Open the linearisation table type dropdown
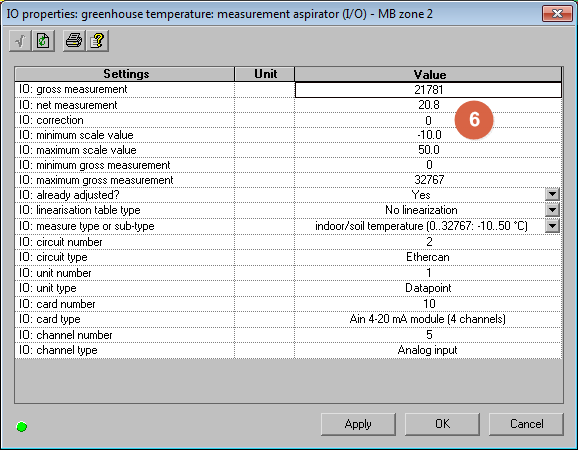 pos(552,210)
